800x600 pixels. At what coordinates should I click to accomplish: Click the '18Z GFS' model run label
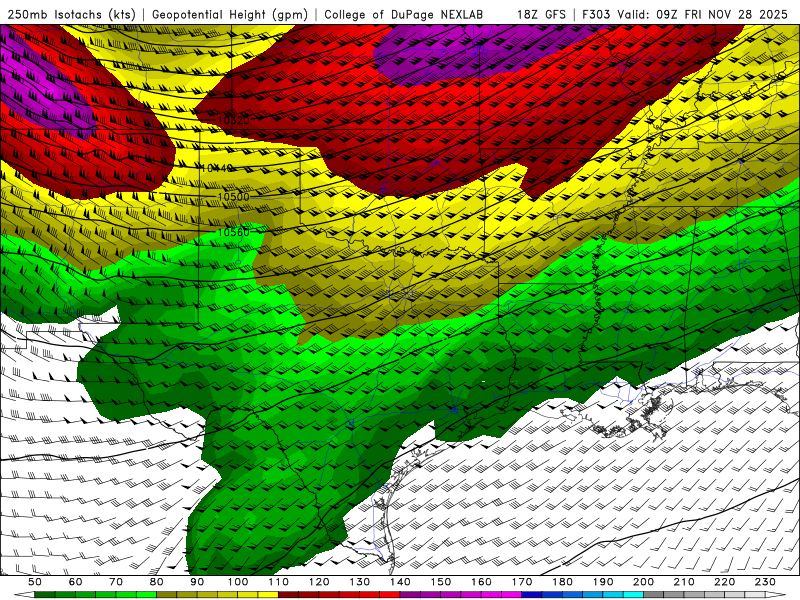point(541,15)
